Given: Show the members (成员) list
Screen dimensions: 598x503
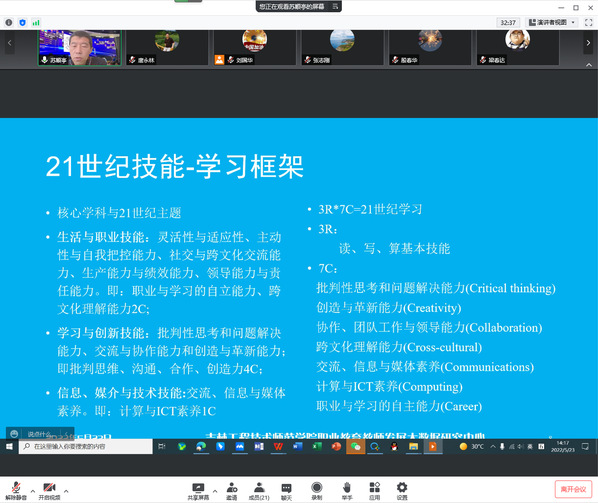Looking at the screenshot, I should coord(259,491).
